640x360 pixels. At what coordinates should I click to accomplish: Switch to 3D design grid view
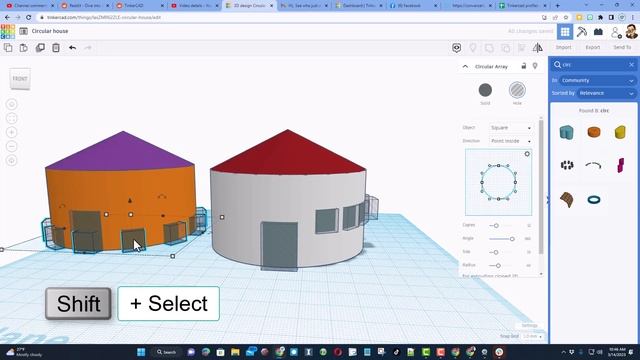tap(565, 31)
